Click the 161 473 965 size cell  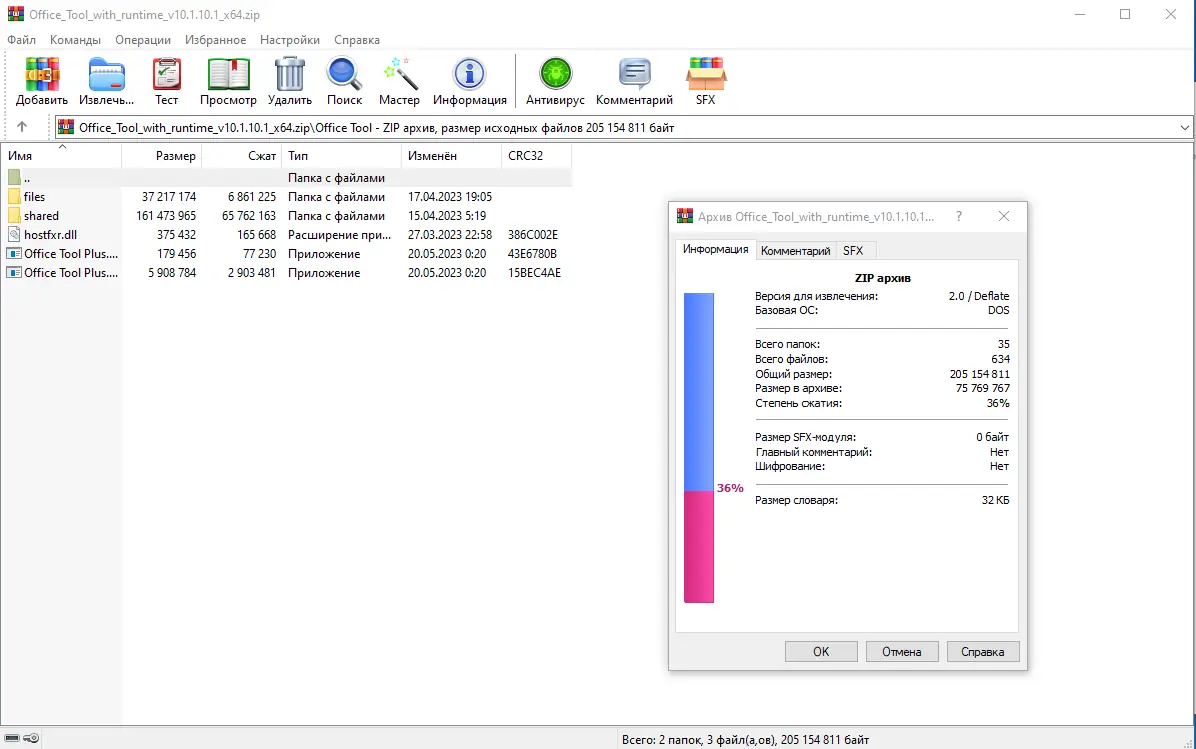point(166,216)
